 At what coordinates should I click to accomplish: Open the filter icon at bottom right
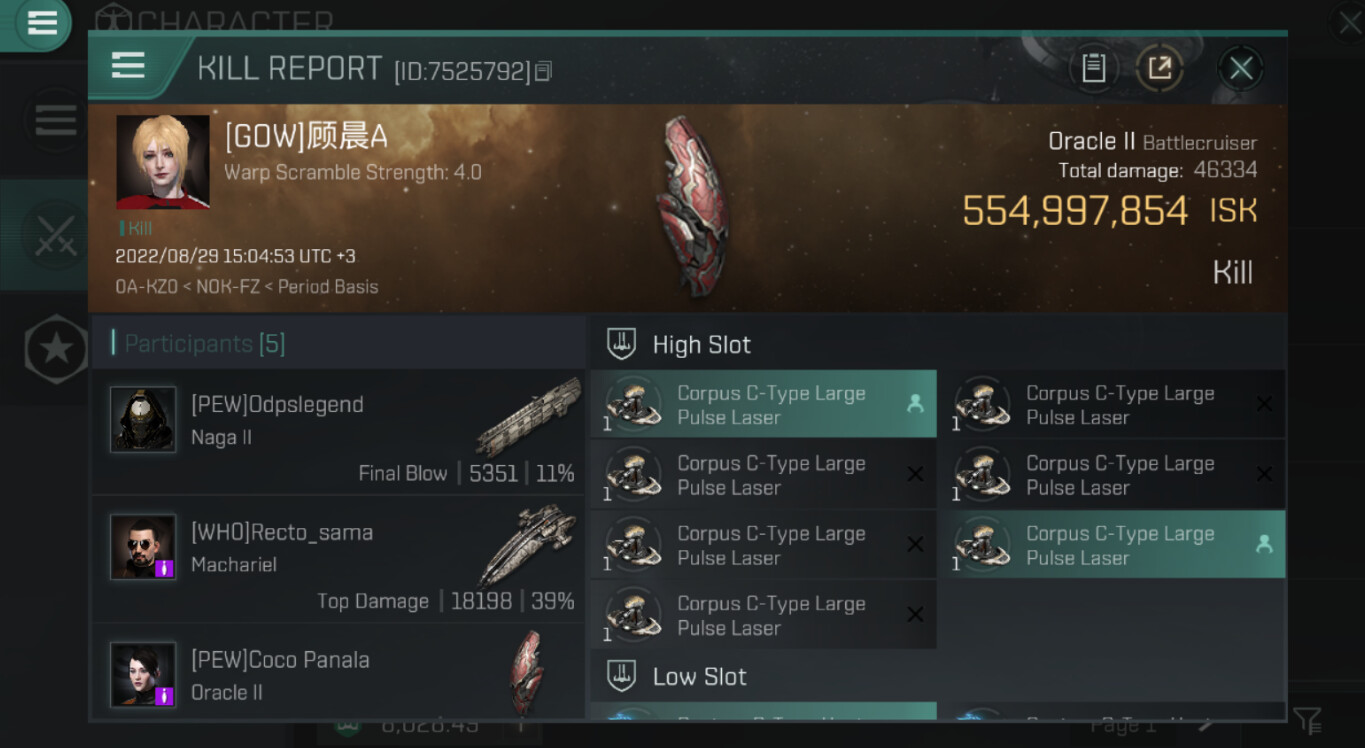1306,720
